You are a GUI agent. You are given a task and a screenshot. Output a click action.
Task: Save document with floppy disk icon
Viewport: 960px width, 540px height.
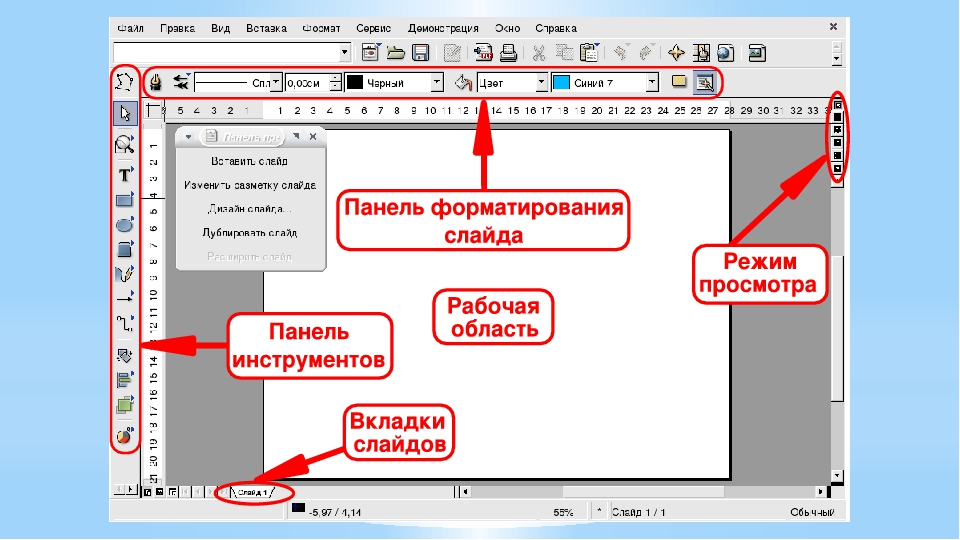point(421,53)
